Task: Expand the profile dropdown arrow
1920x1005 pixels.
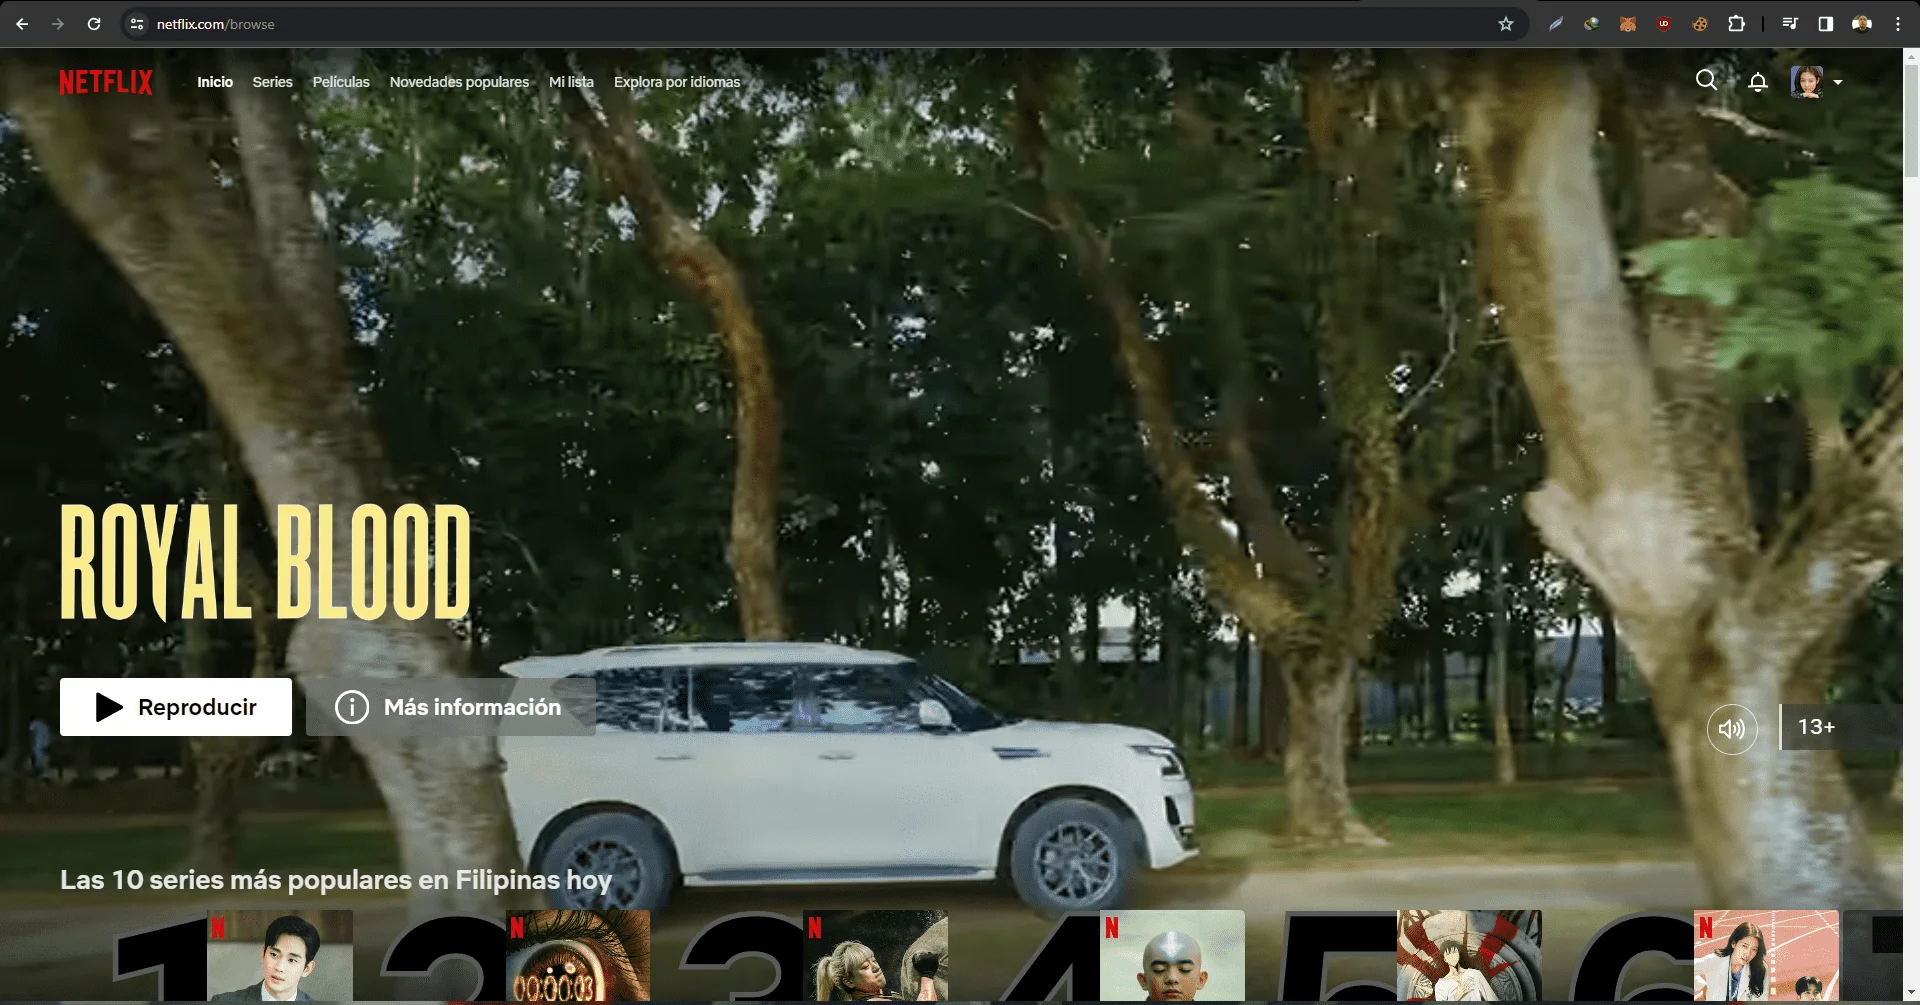Action: [1838, 82]
